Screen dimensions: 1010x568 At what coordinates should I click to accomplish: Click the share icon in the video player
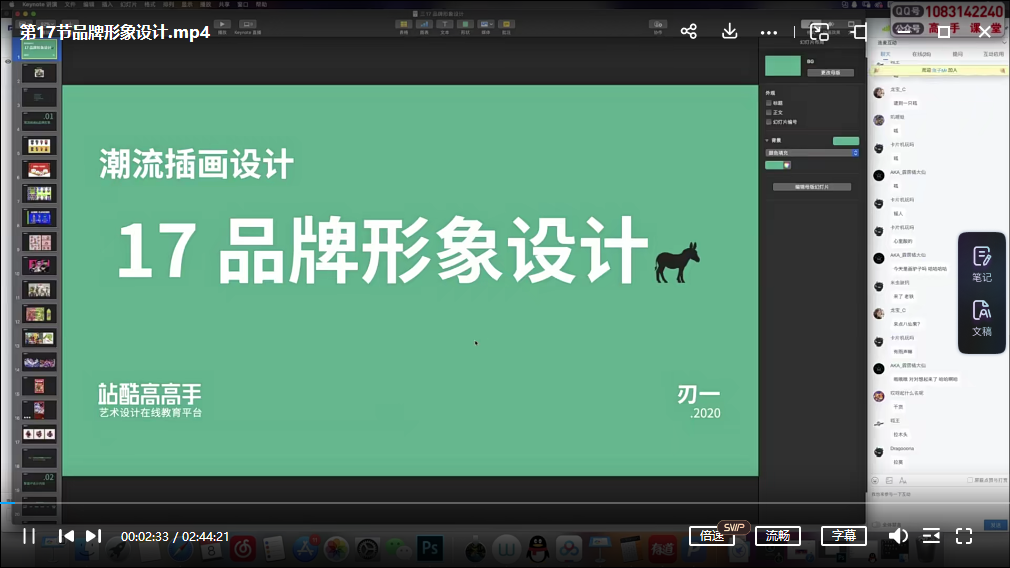tap(689, 32)
